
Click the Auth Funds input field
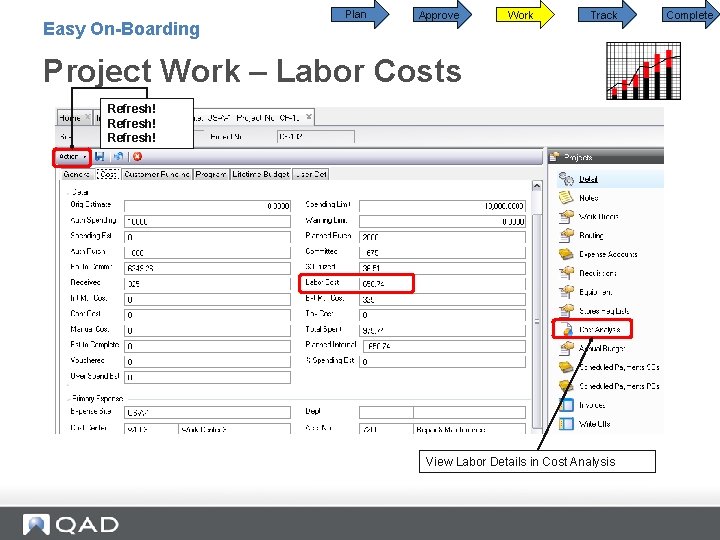[x=207, y=253]
